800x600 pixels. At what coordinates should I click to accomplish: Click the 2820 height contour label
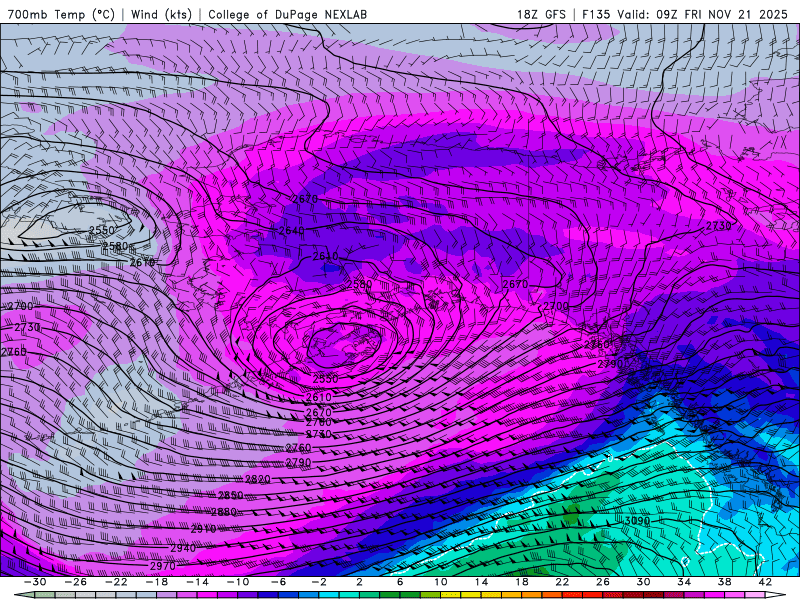[258, 479]
